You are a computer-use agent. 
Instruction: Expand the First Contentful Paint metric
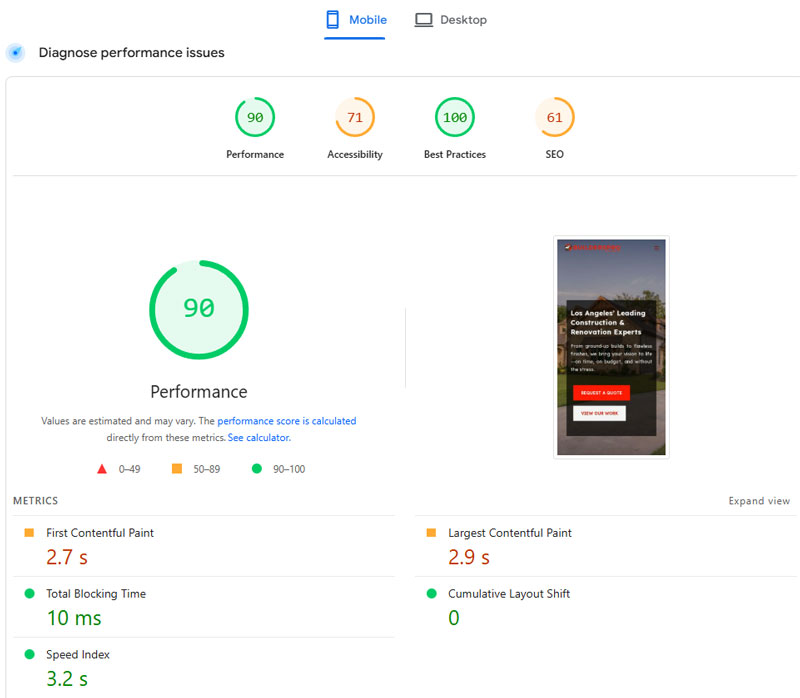pos(100,534)
